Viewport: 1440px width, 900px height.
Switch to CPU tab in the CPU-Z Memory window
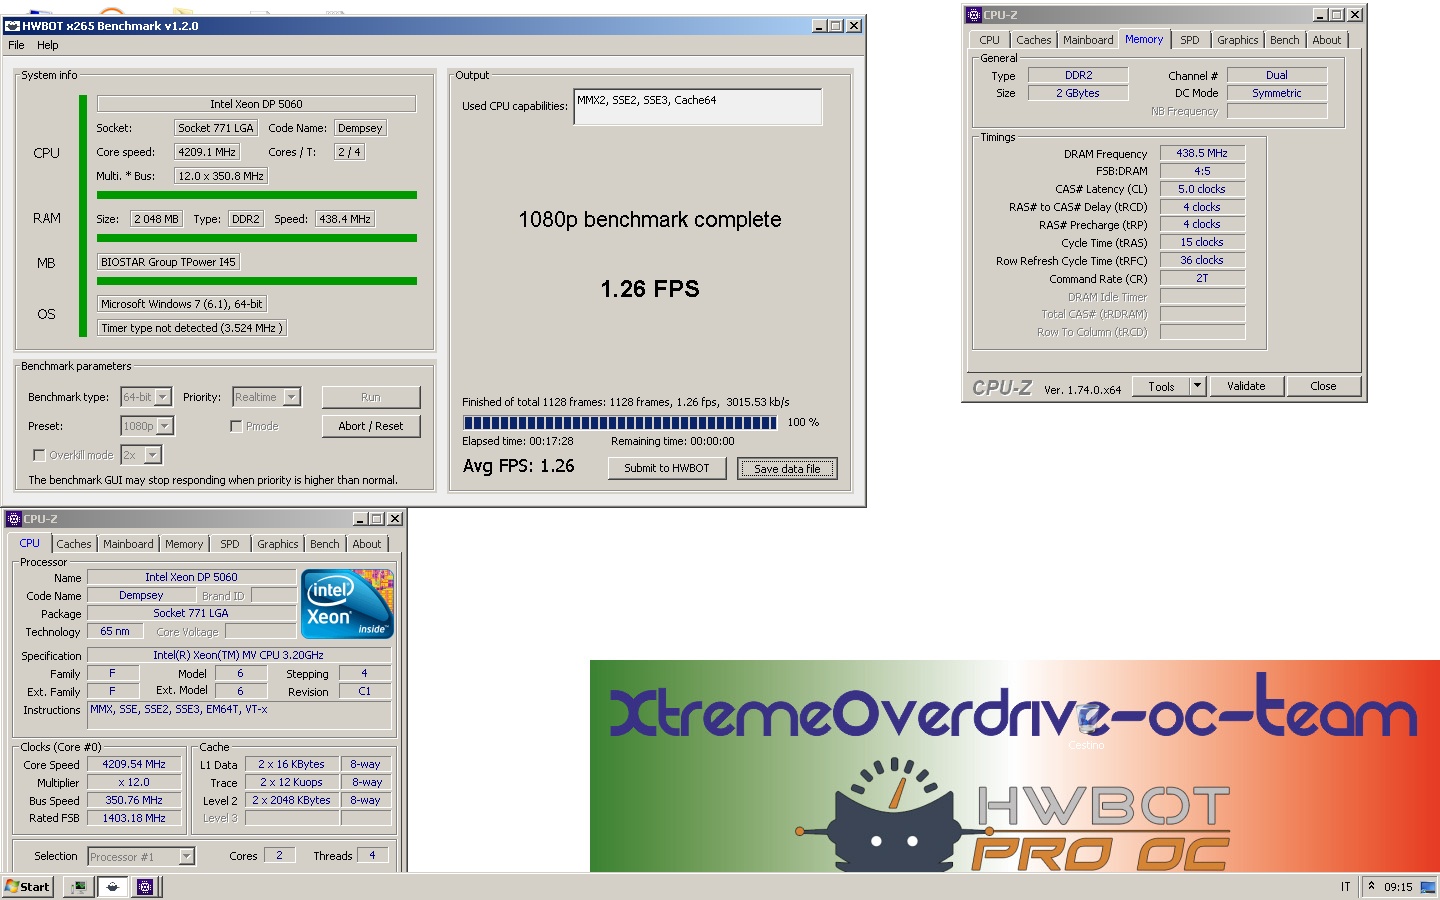989,40
